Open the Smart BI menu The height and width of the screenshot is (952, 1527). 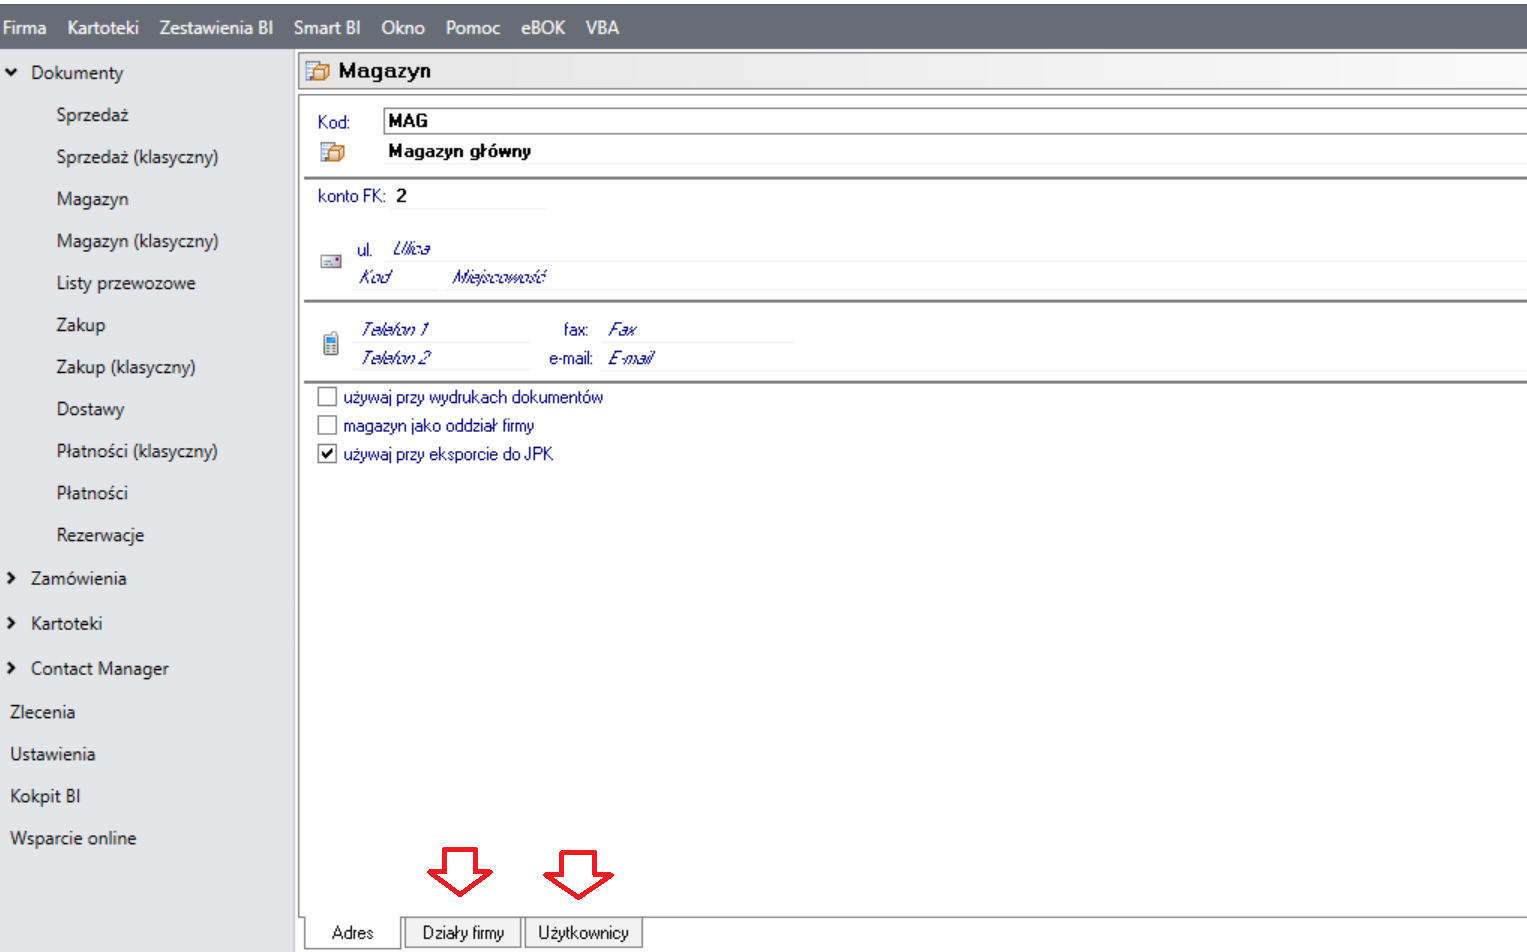[x=326, y=28]
